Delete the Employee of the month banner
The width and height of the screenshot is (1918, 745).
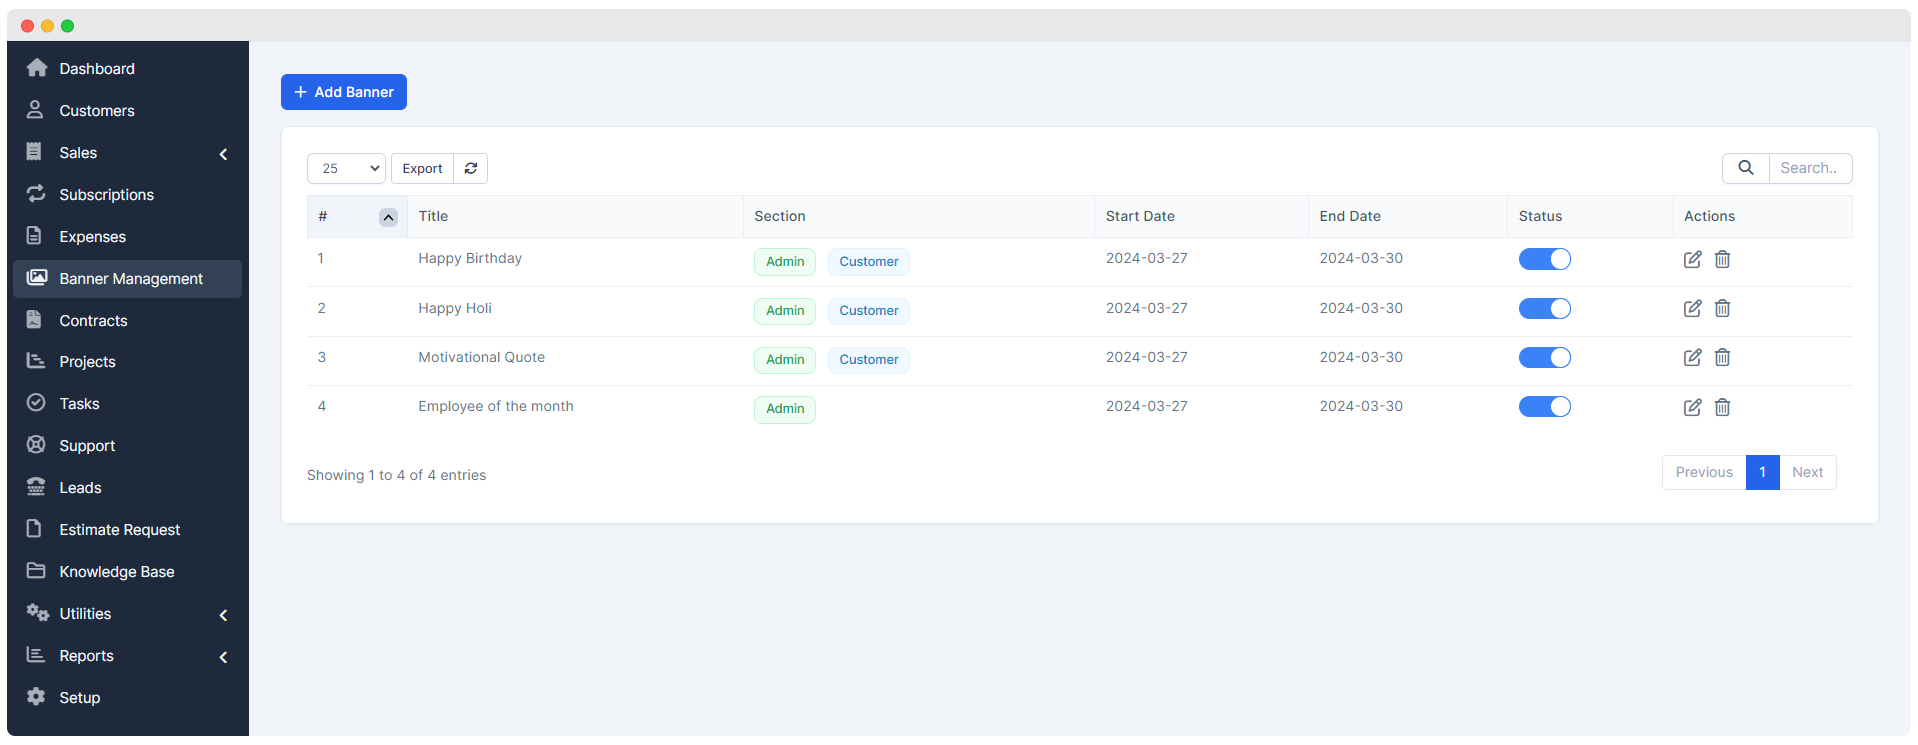pyautogui.click(x=1722, y=407)
